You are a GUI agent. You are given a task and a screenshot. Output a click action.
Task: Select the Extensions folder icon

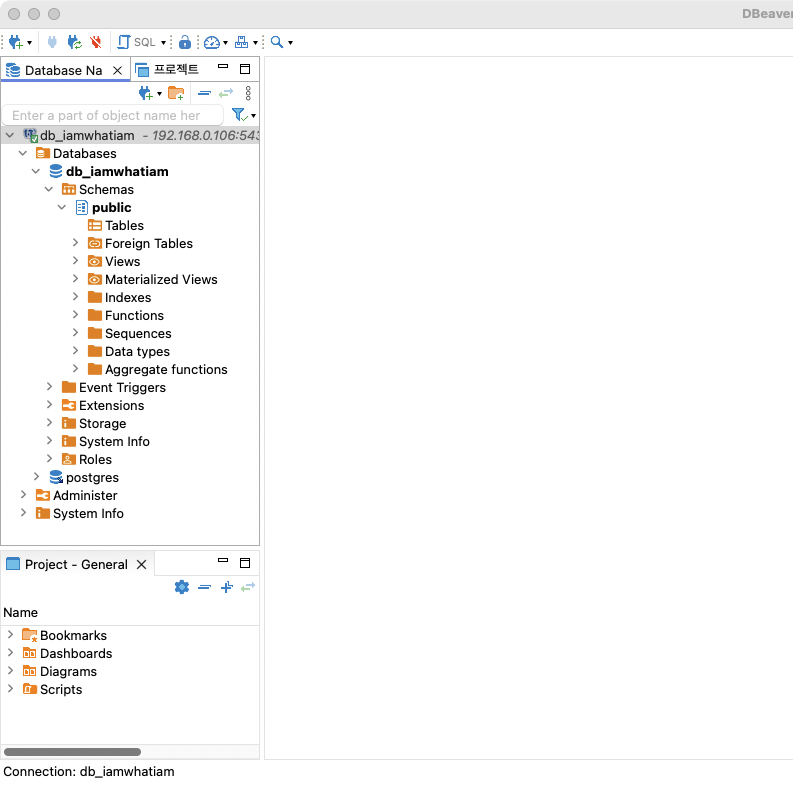pyautogui.click(x=69, y=405)
